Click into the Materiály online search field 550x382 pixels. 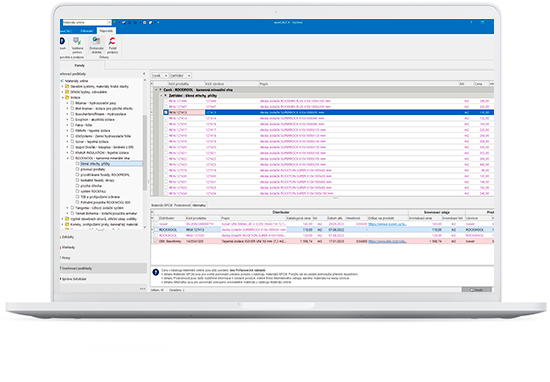pyautogui.click(x=85, y=22)
